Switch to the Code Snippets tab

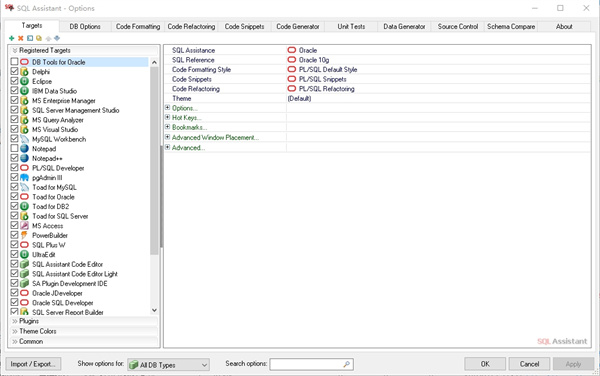point(245,26)
